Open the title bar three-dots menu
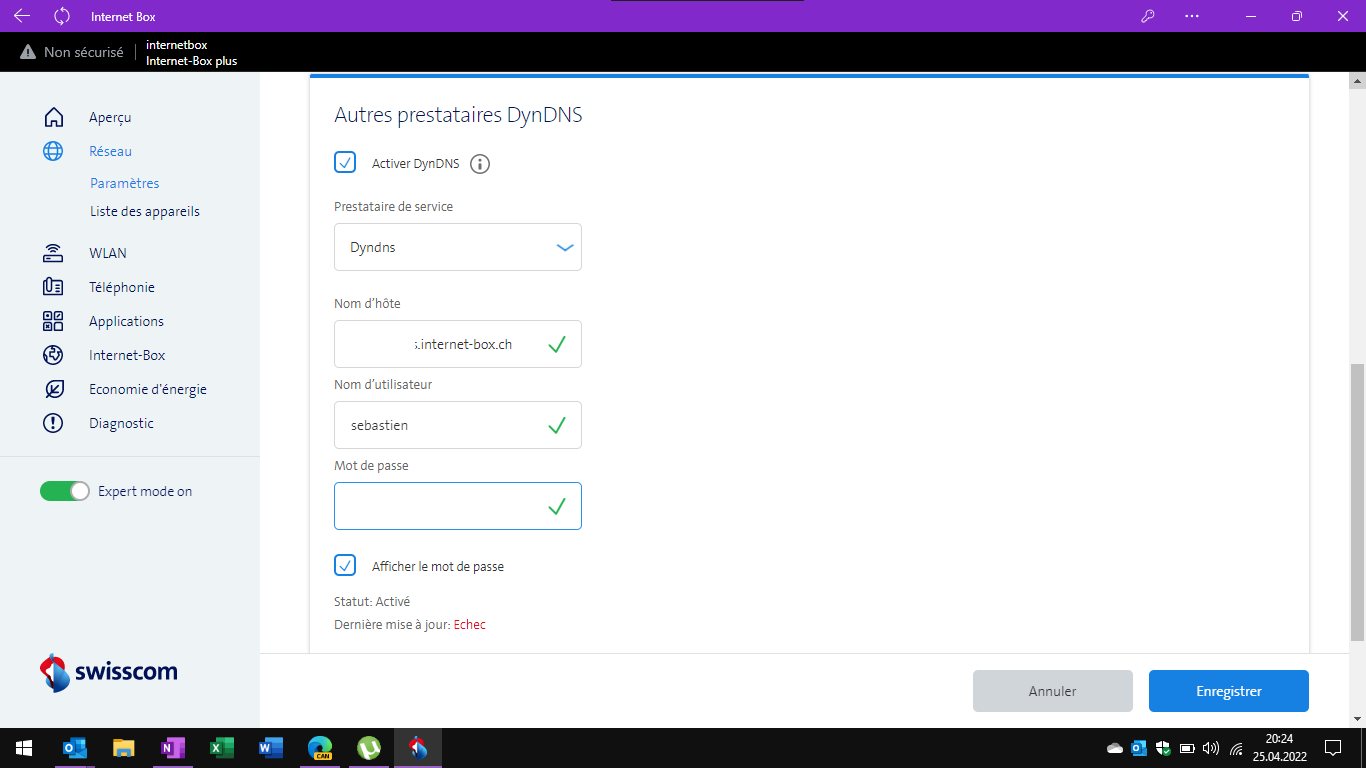The width and height of the screenshot is (1366, 768). coord(1191,16)
